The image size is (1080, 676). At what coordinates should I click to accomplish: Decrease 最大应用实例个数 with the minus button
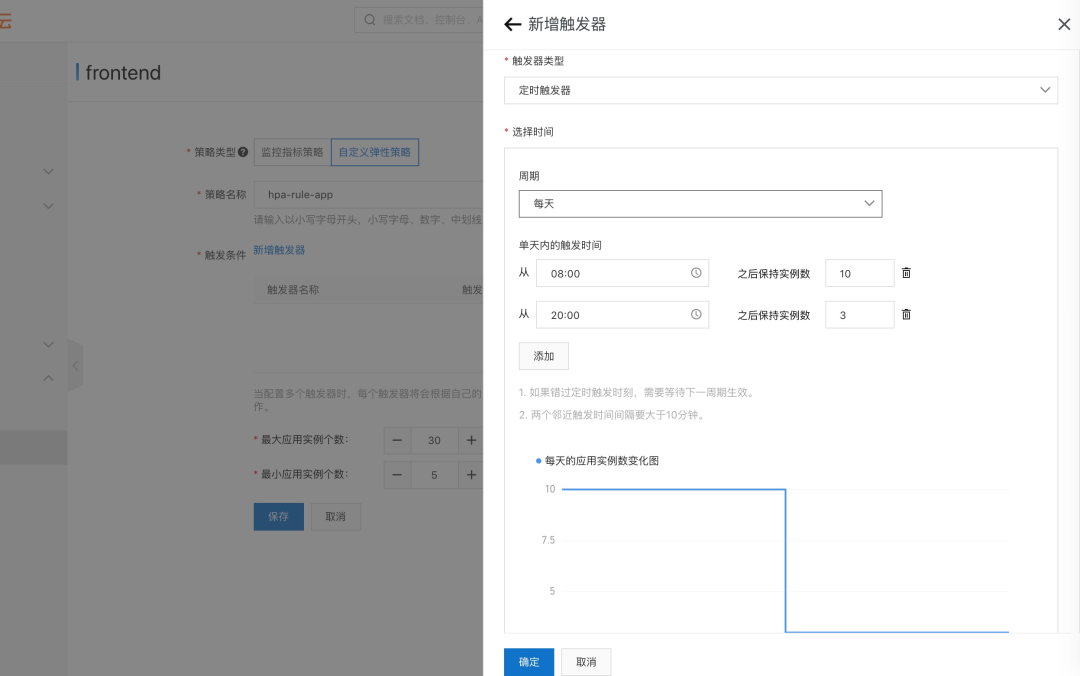click(397, 440)
